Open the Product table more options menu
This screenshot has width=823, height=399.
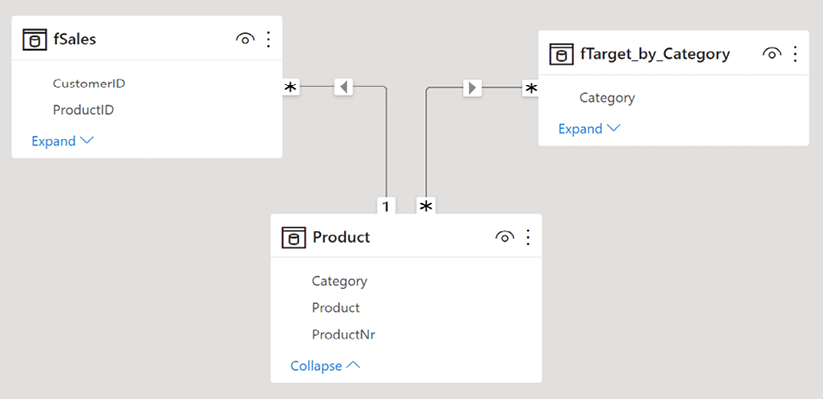coord(528,237)
